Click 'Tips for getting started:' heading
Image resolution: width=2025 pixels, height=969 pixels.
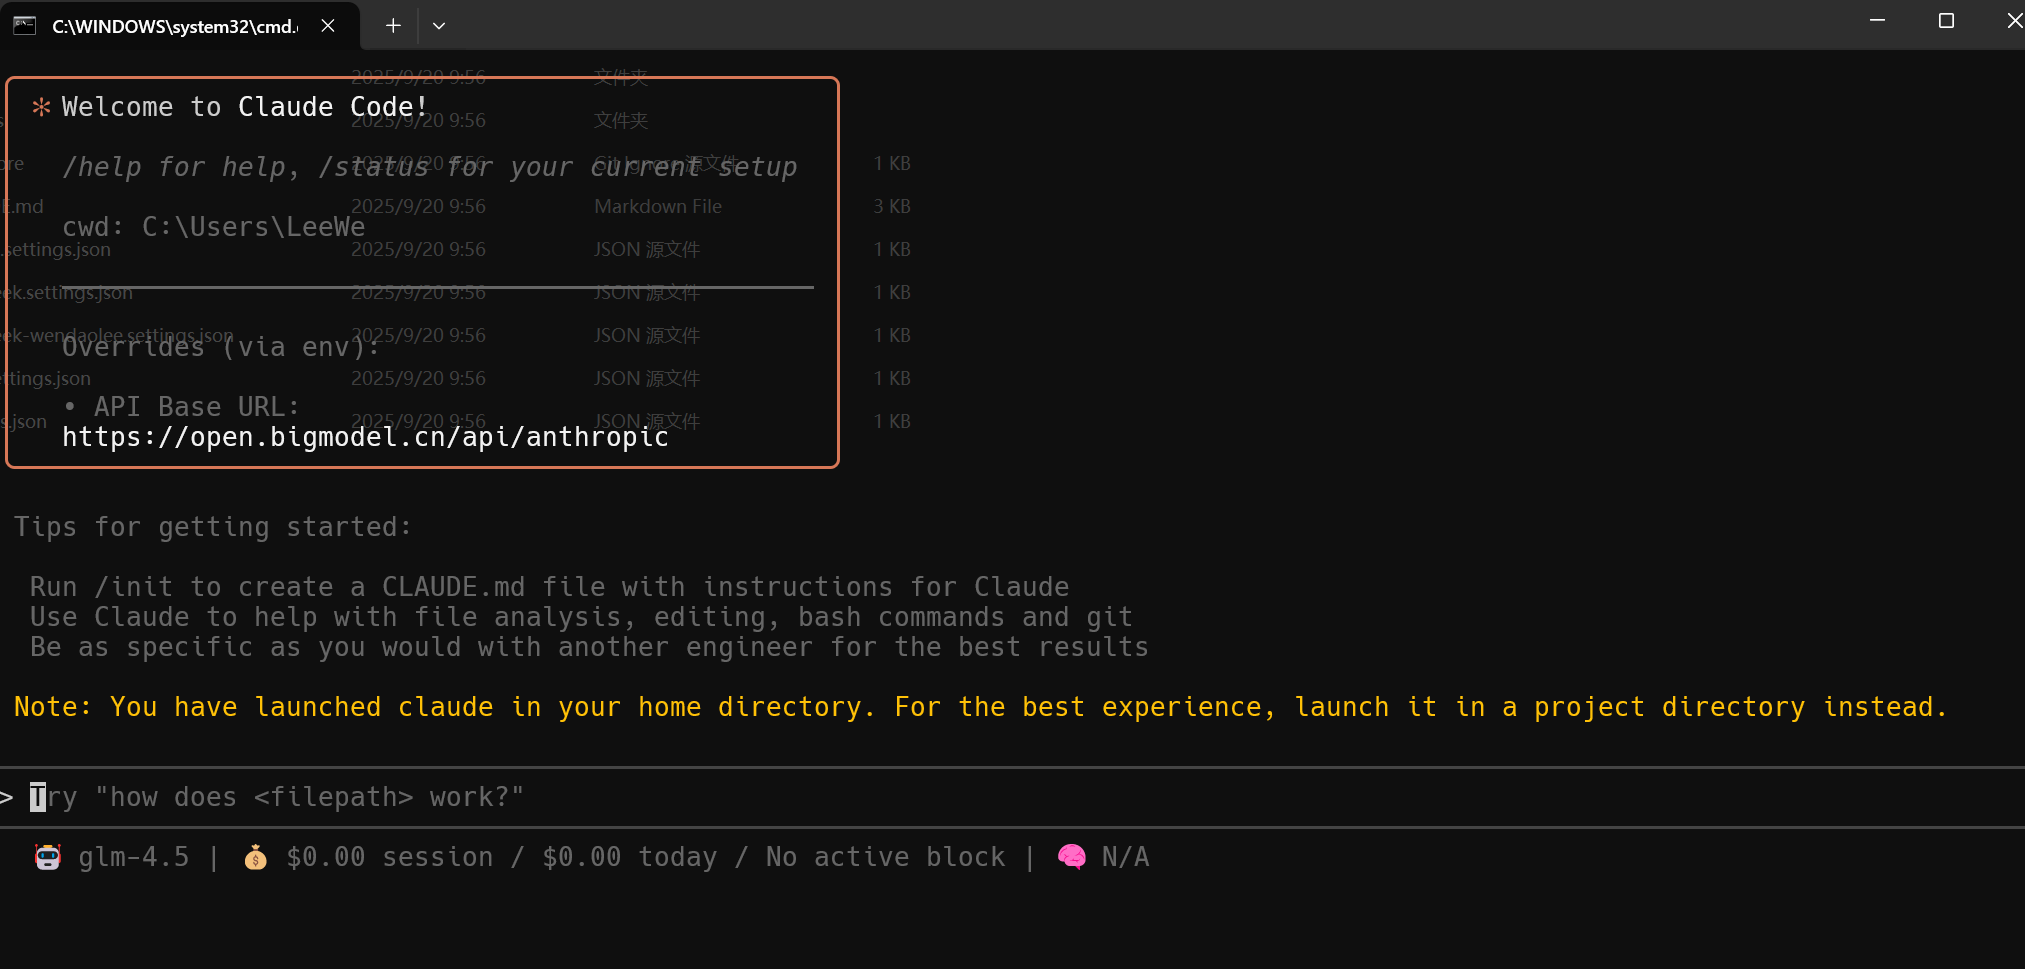pos(213,527)
